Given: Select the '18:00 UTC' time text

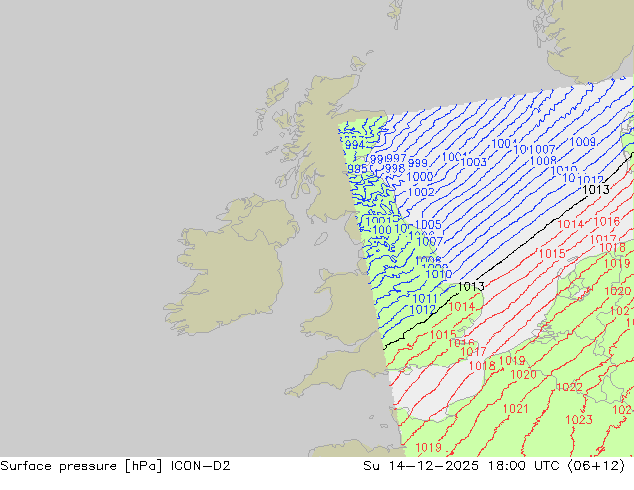Looking at the screenshot, I should [x=524, y=466].
